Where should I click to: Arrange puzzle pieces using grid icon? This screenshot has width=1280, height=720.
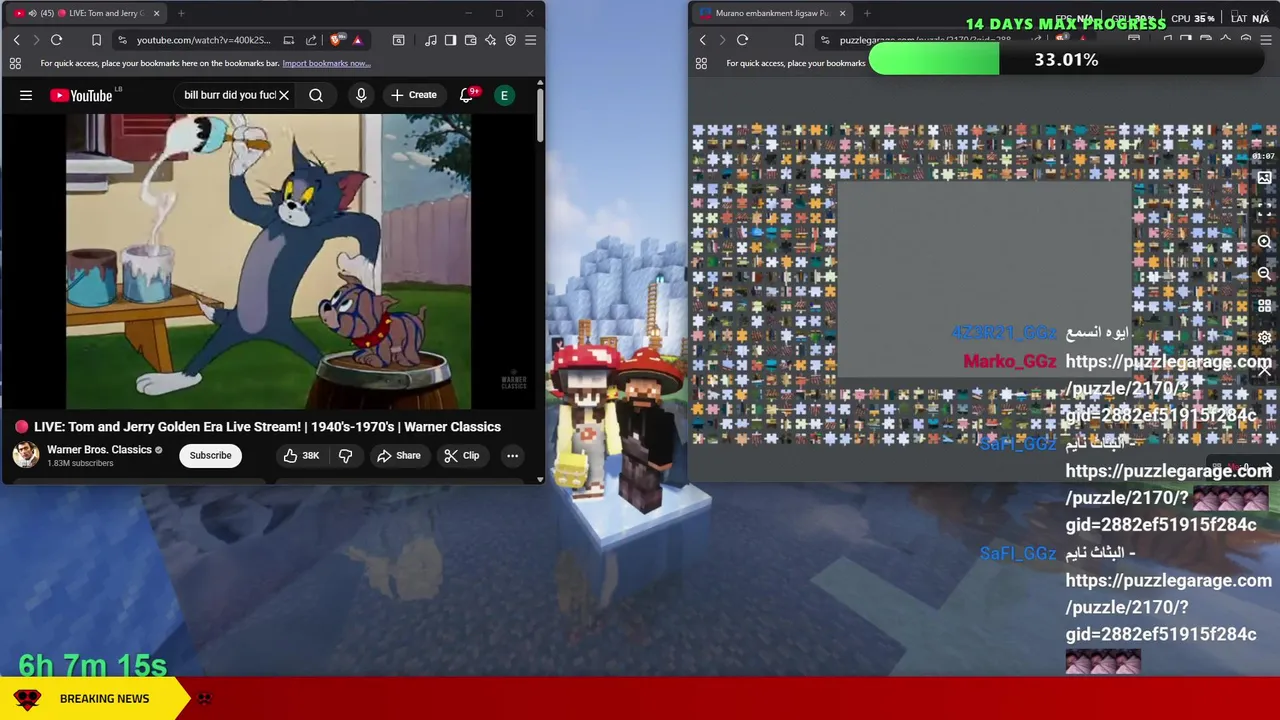point(1264,305)
